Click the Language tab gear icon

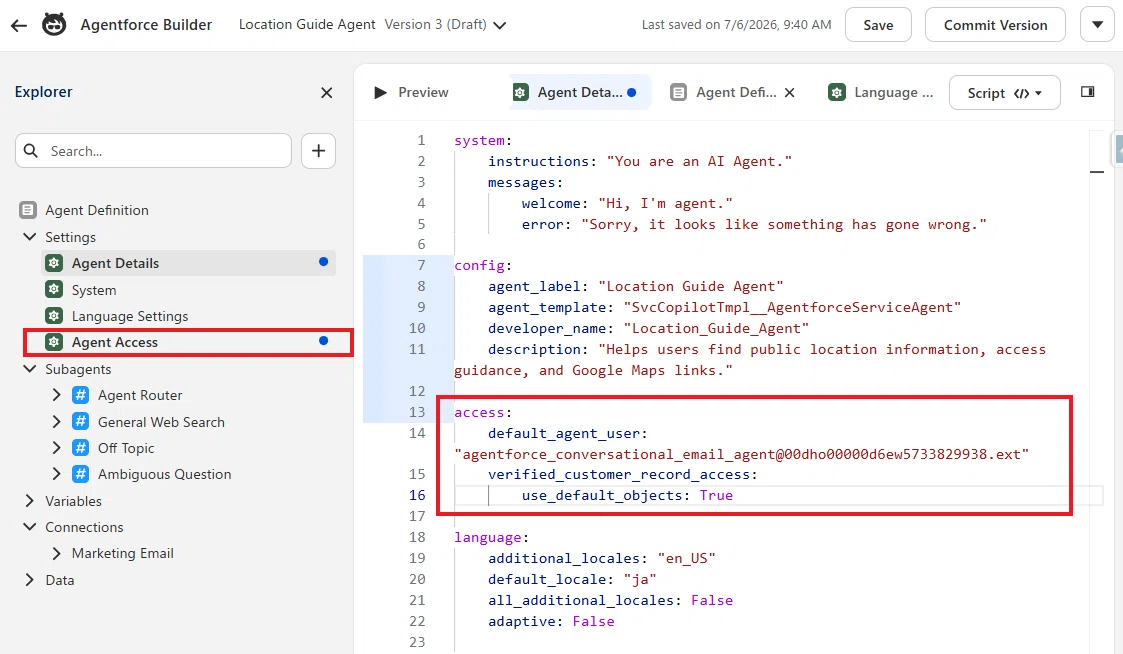click(837, 92)
